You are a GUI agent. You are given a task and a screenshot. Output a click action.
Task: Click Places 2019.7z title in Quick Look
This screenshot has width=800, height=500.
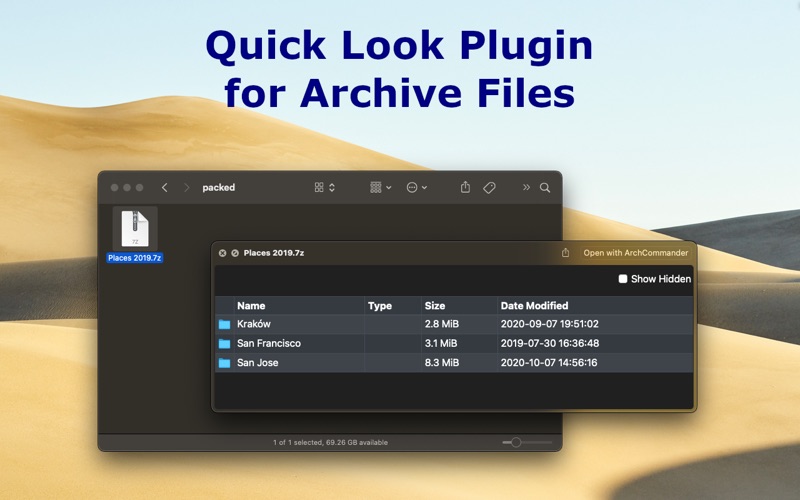point(273,253)
